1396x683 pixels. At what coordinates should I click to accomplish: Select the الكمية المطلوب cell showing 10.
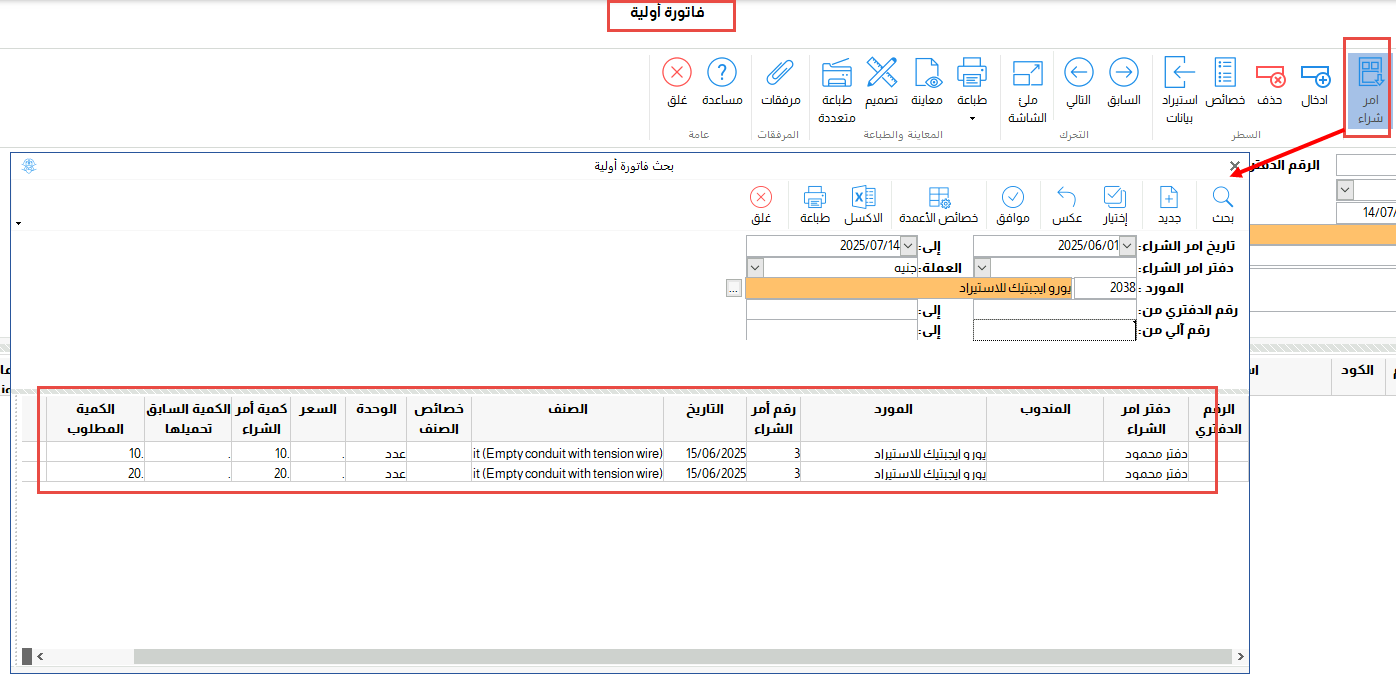click(96, 453)
